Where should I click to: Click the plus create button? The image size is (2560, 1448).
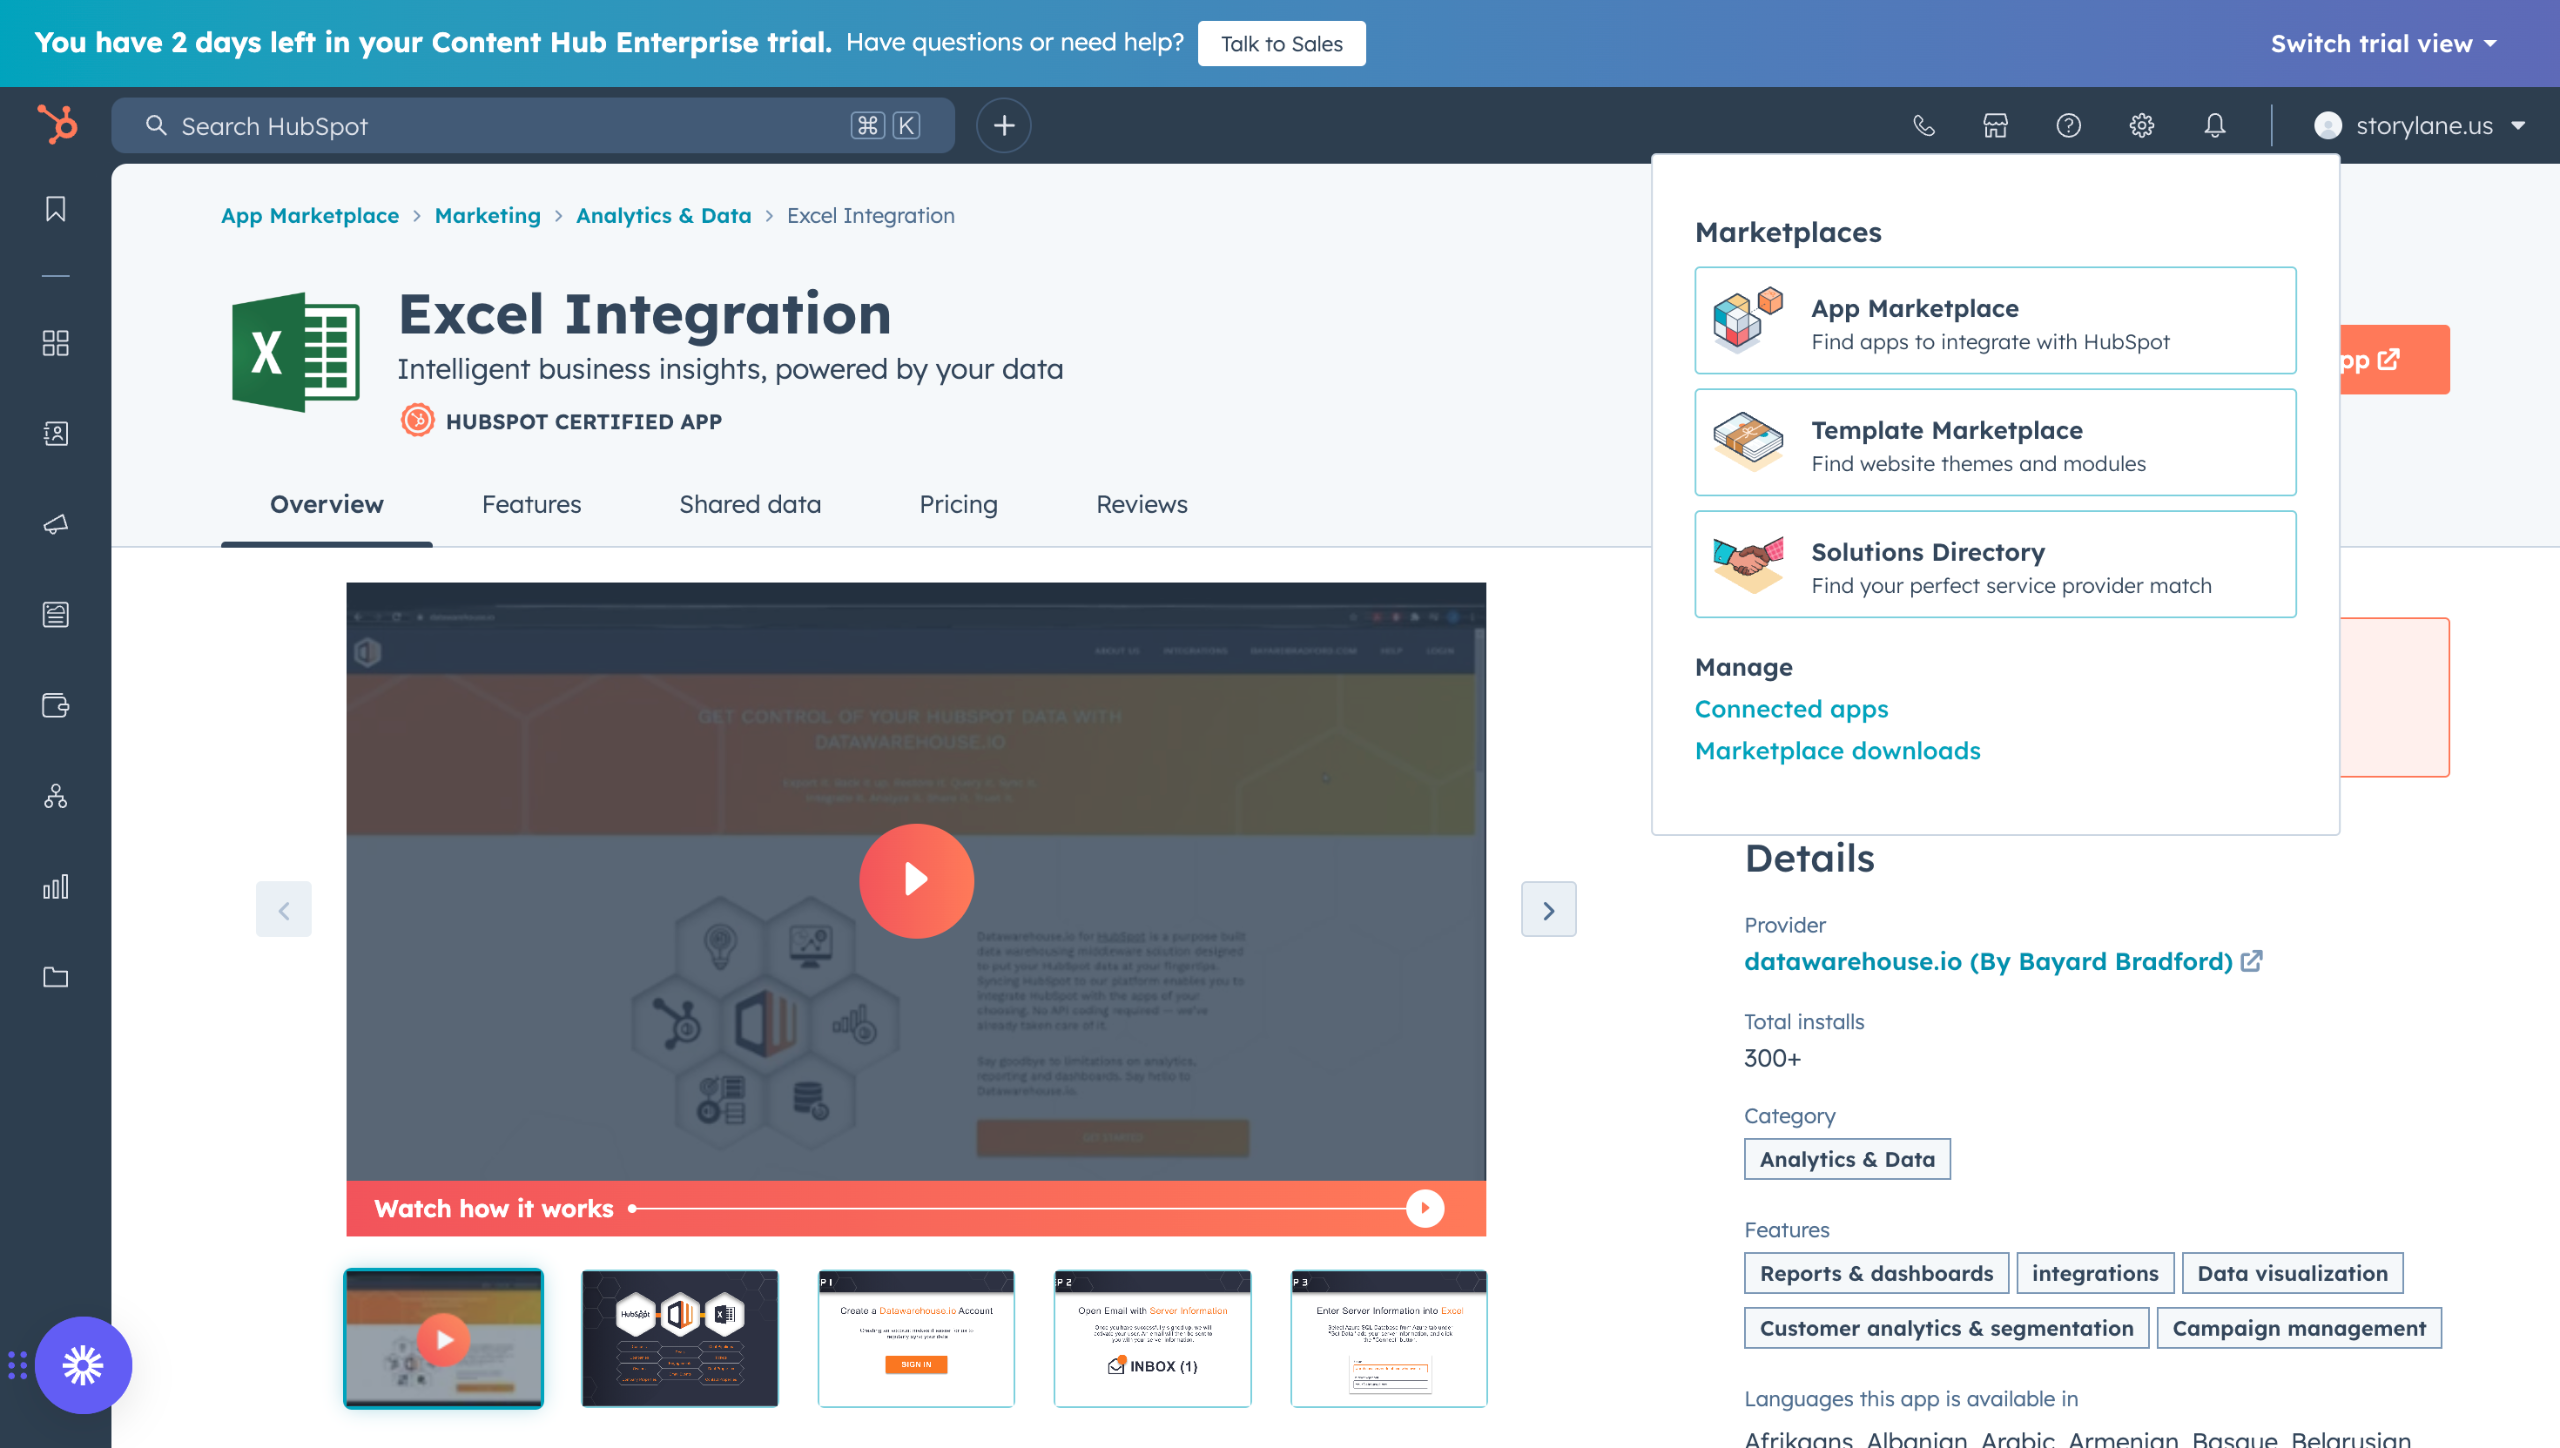coord(1003,126)
